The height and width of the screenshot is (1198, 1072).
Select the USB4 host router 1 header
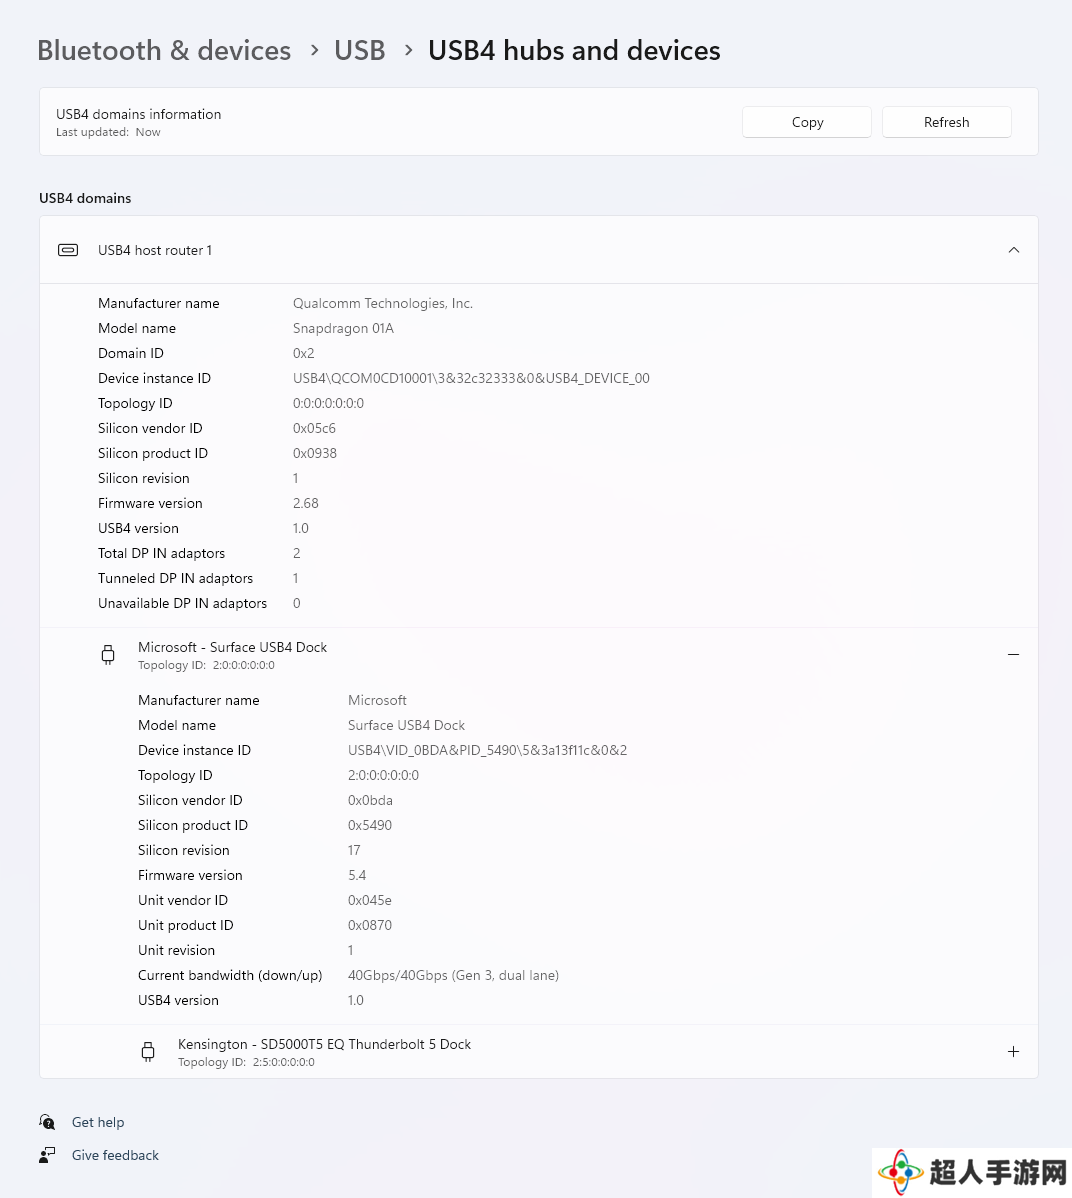click(155, 250)
